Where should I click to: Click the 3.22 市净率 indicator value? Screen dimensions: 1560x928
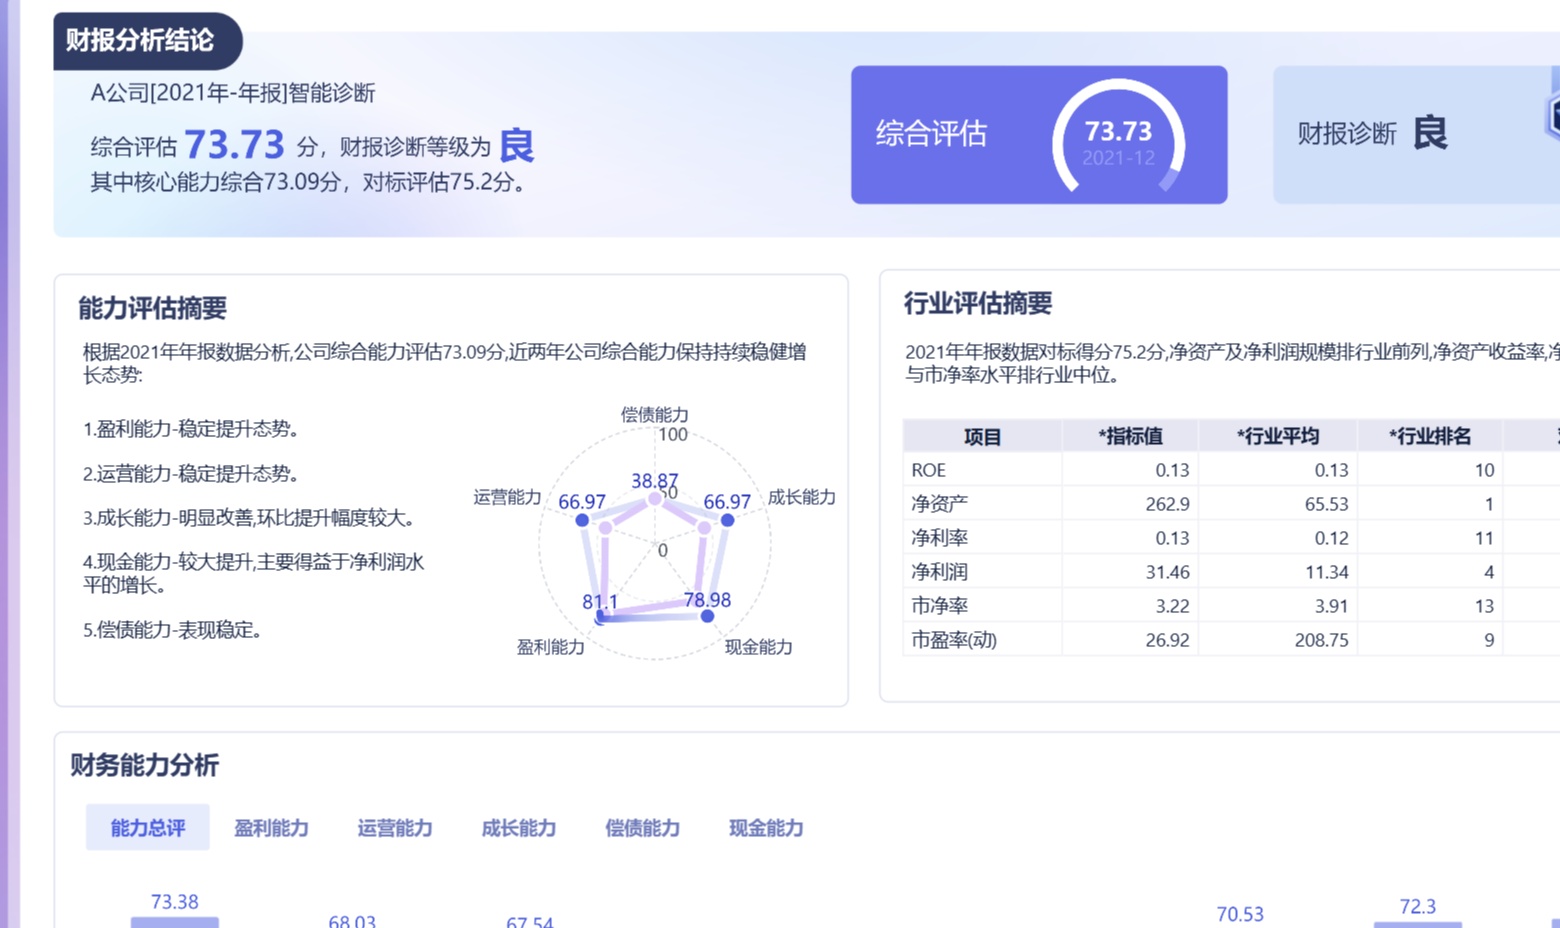pyautogui.click(x=1172, y=606)
